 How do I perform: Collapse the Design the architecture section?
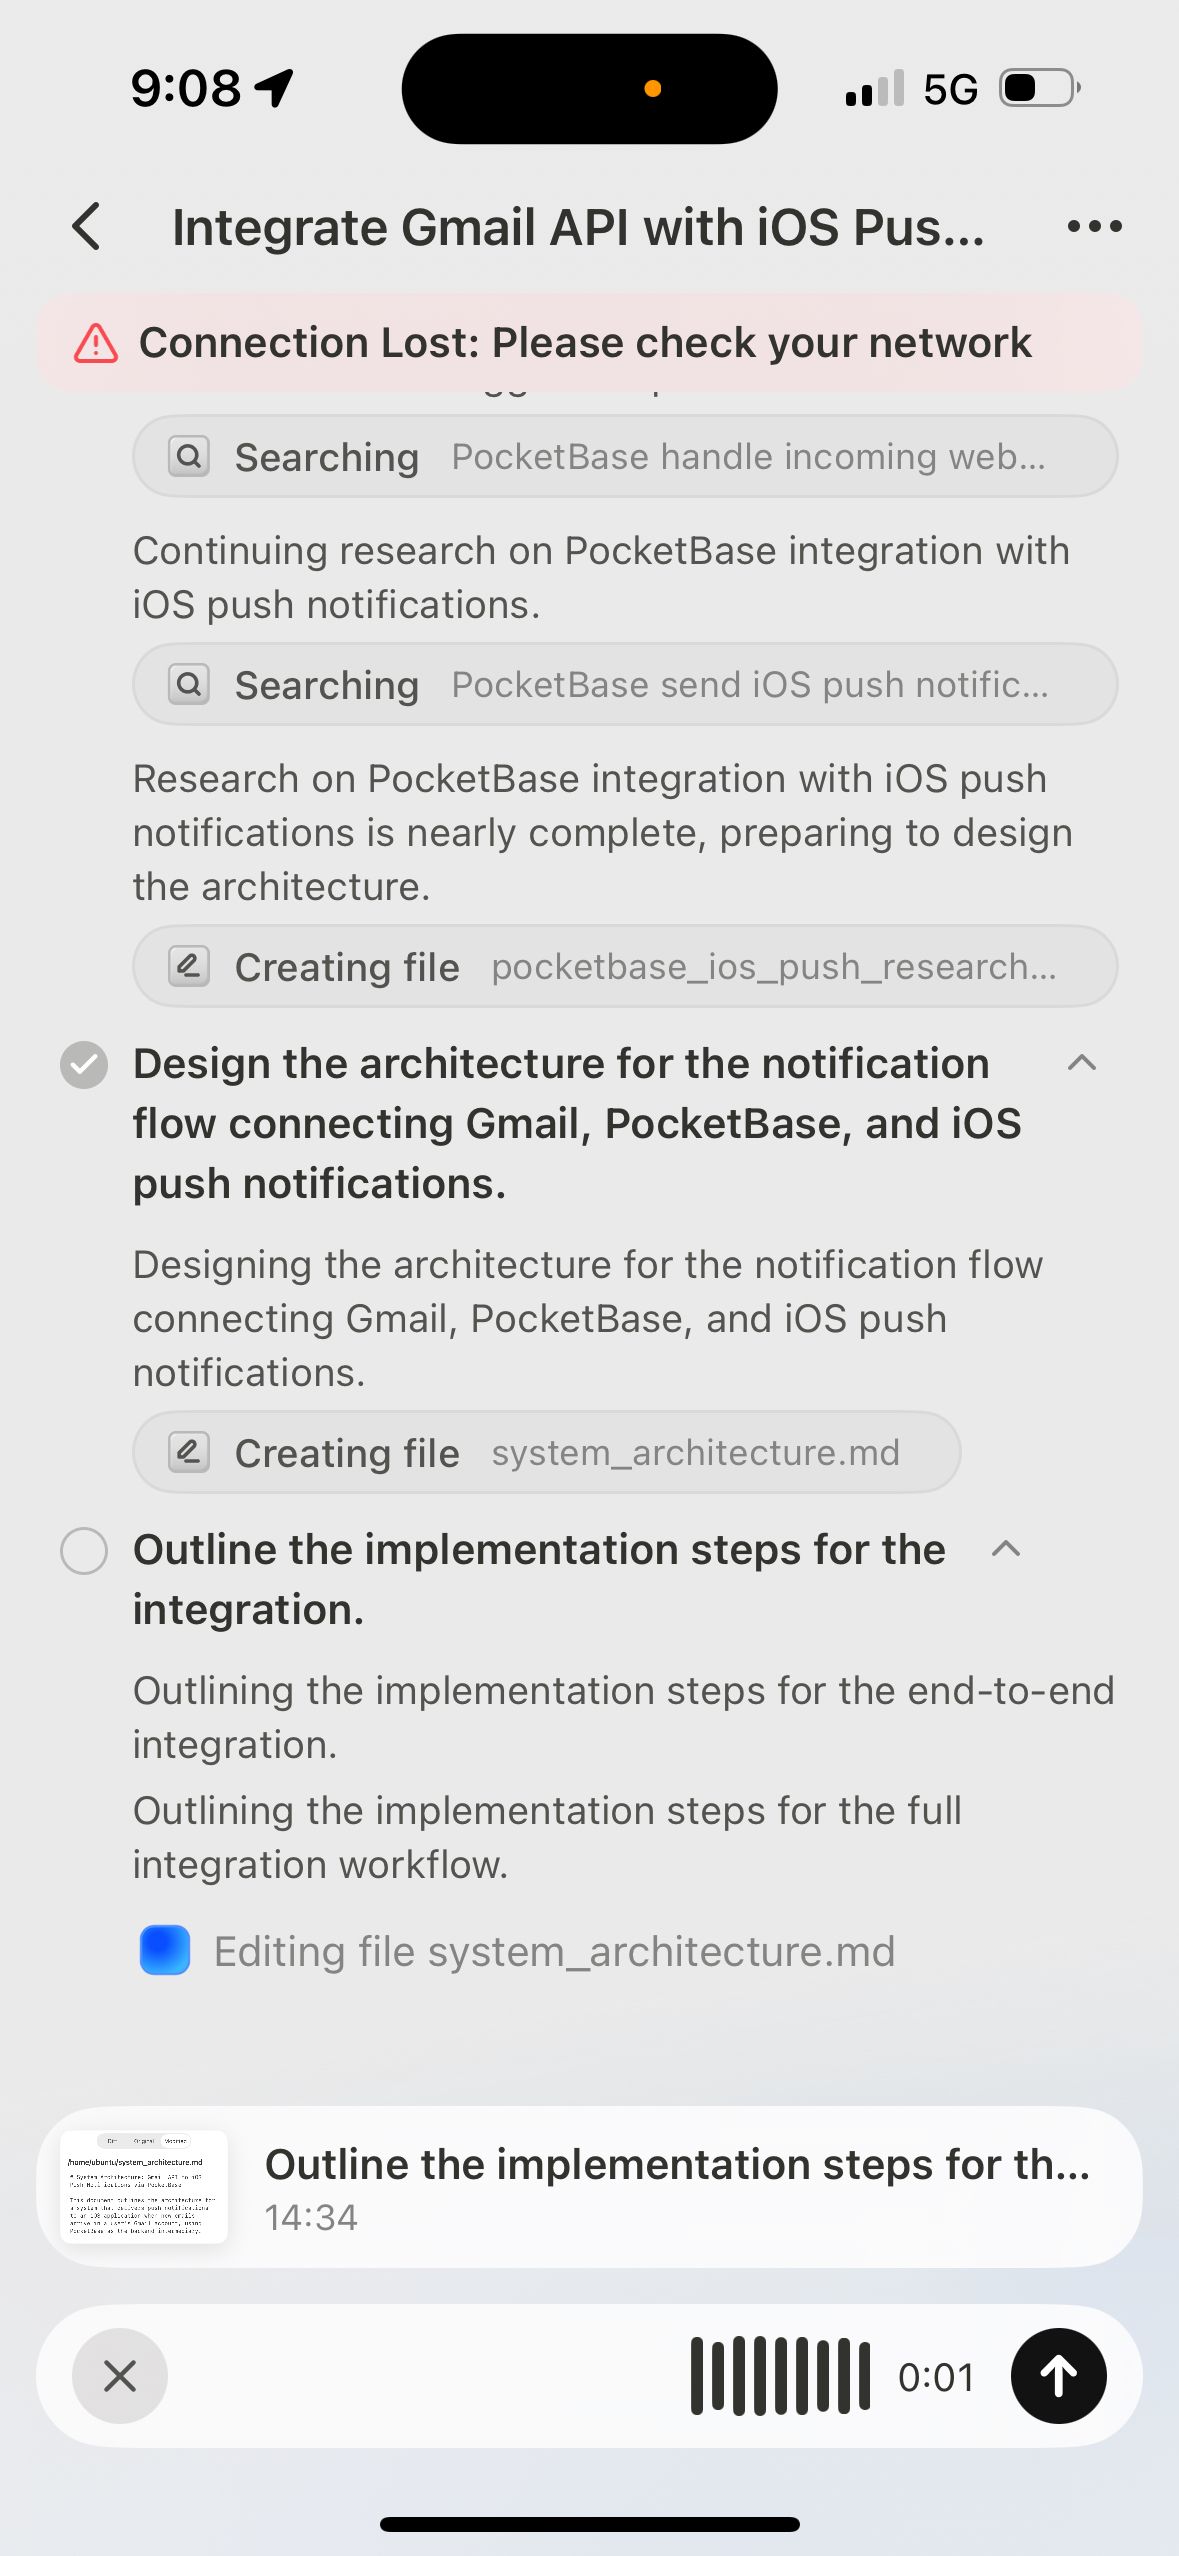(x=1082, y=1063)
